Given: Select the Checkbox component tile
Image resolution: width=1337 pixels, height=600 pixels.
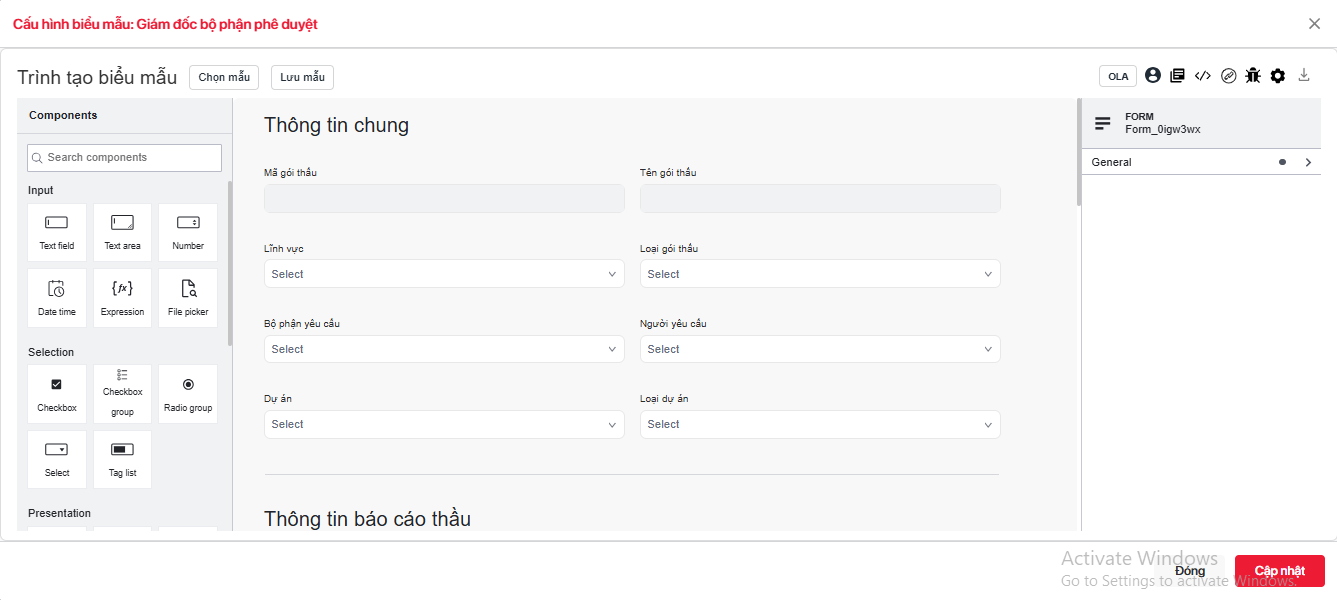Looking at the screenshot, I should coord(57,394).
